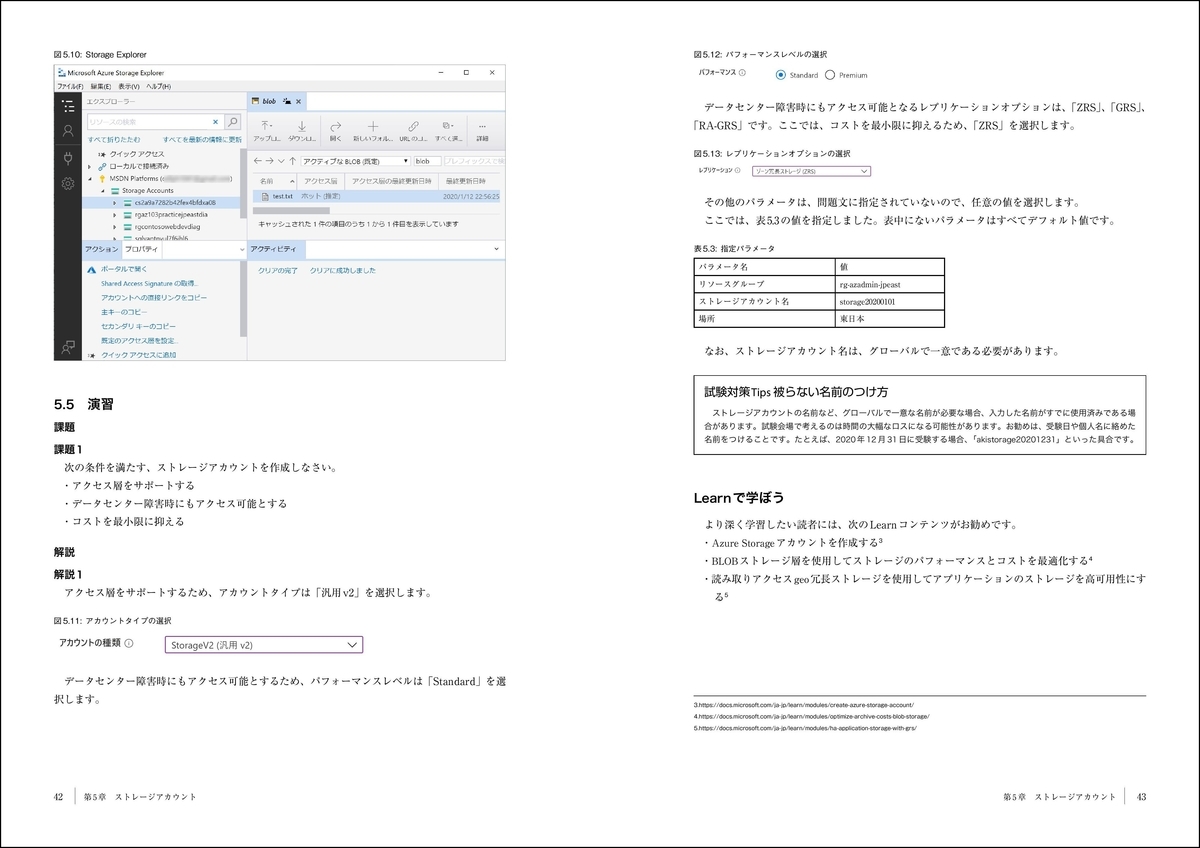Click the Copy URL link icon
This screenshot has width=1200, height=848.
pos(413,127)
